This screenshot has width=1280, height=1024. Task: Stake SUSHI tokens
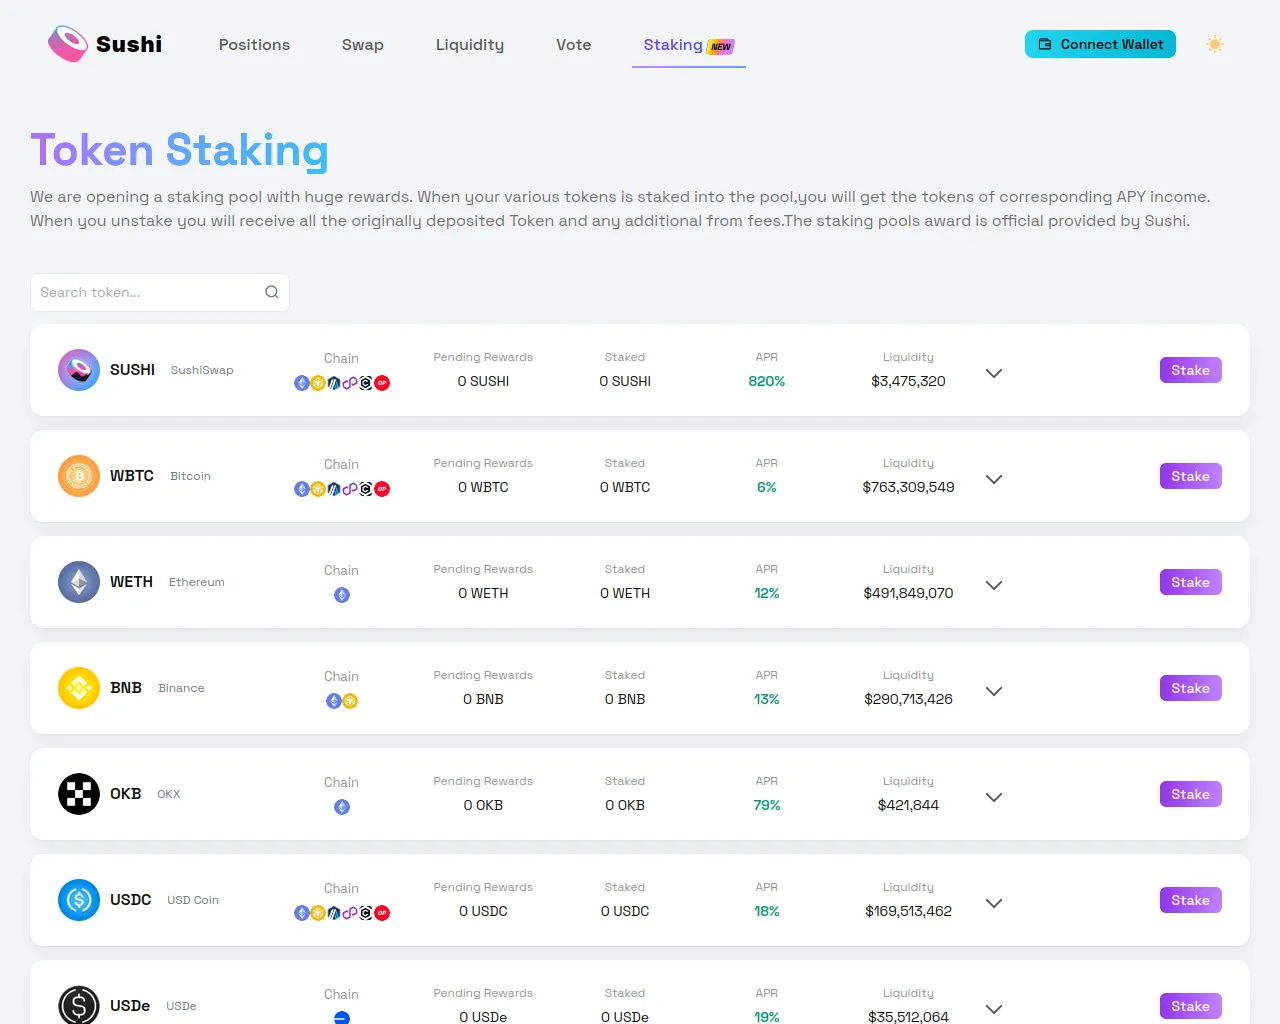click(1191, 370)
